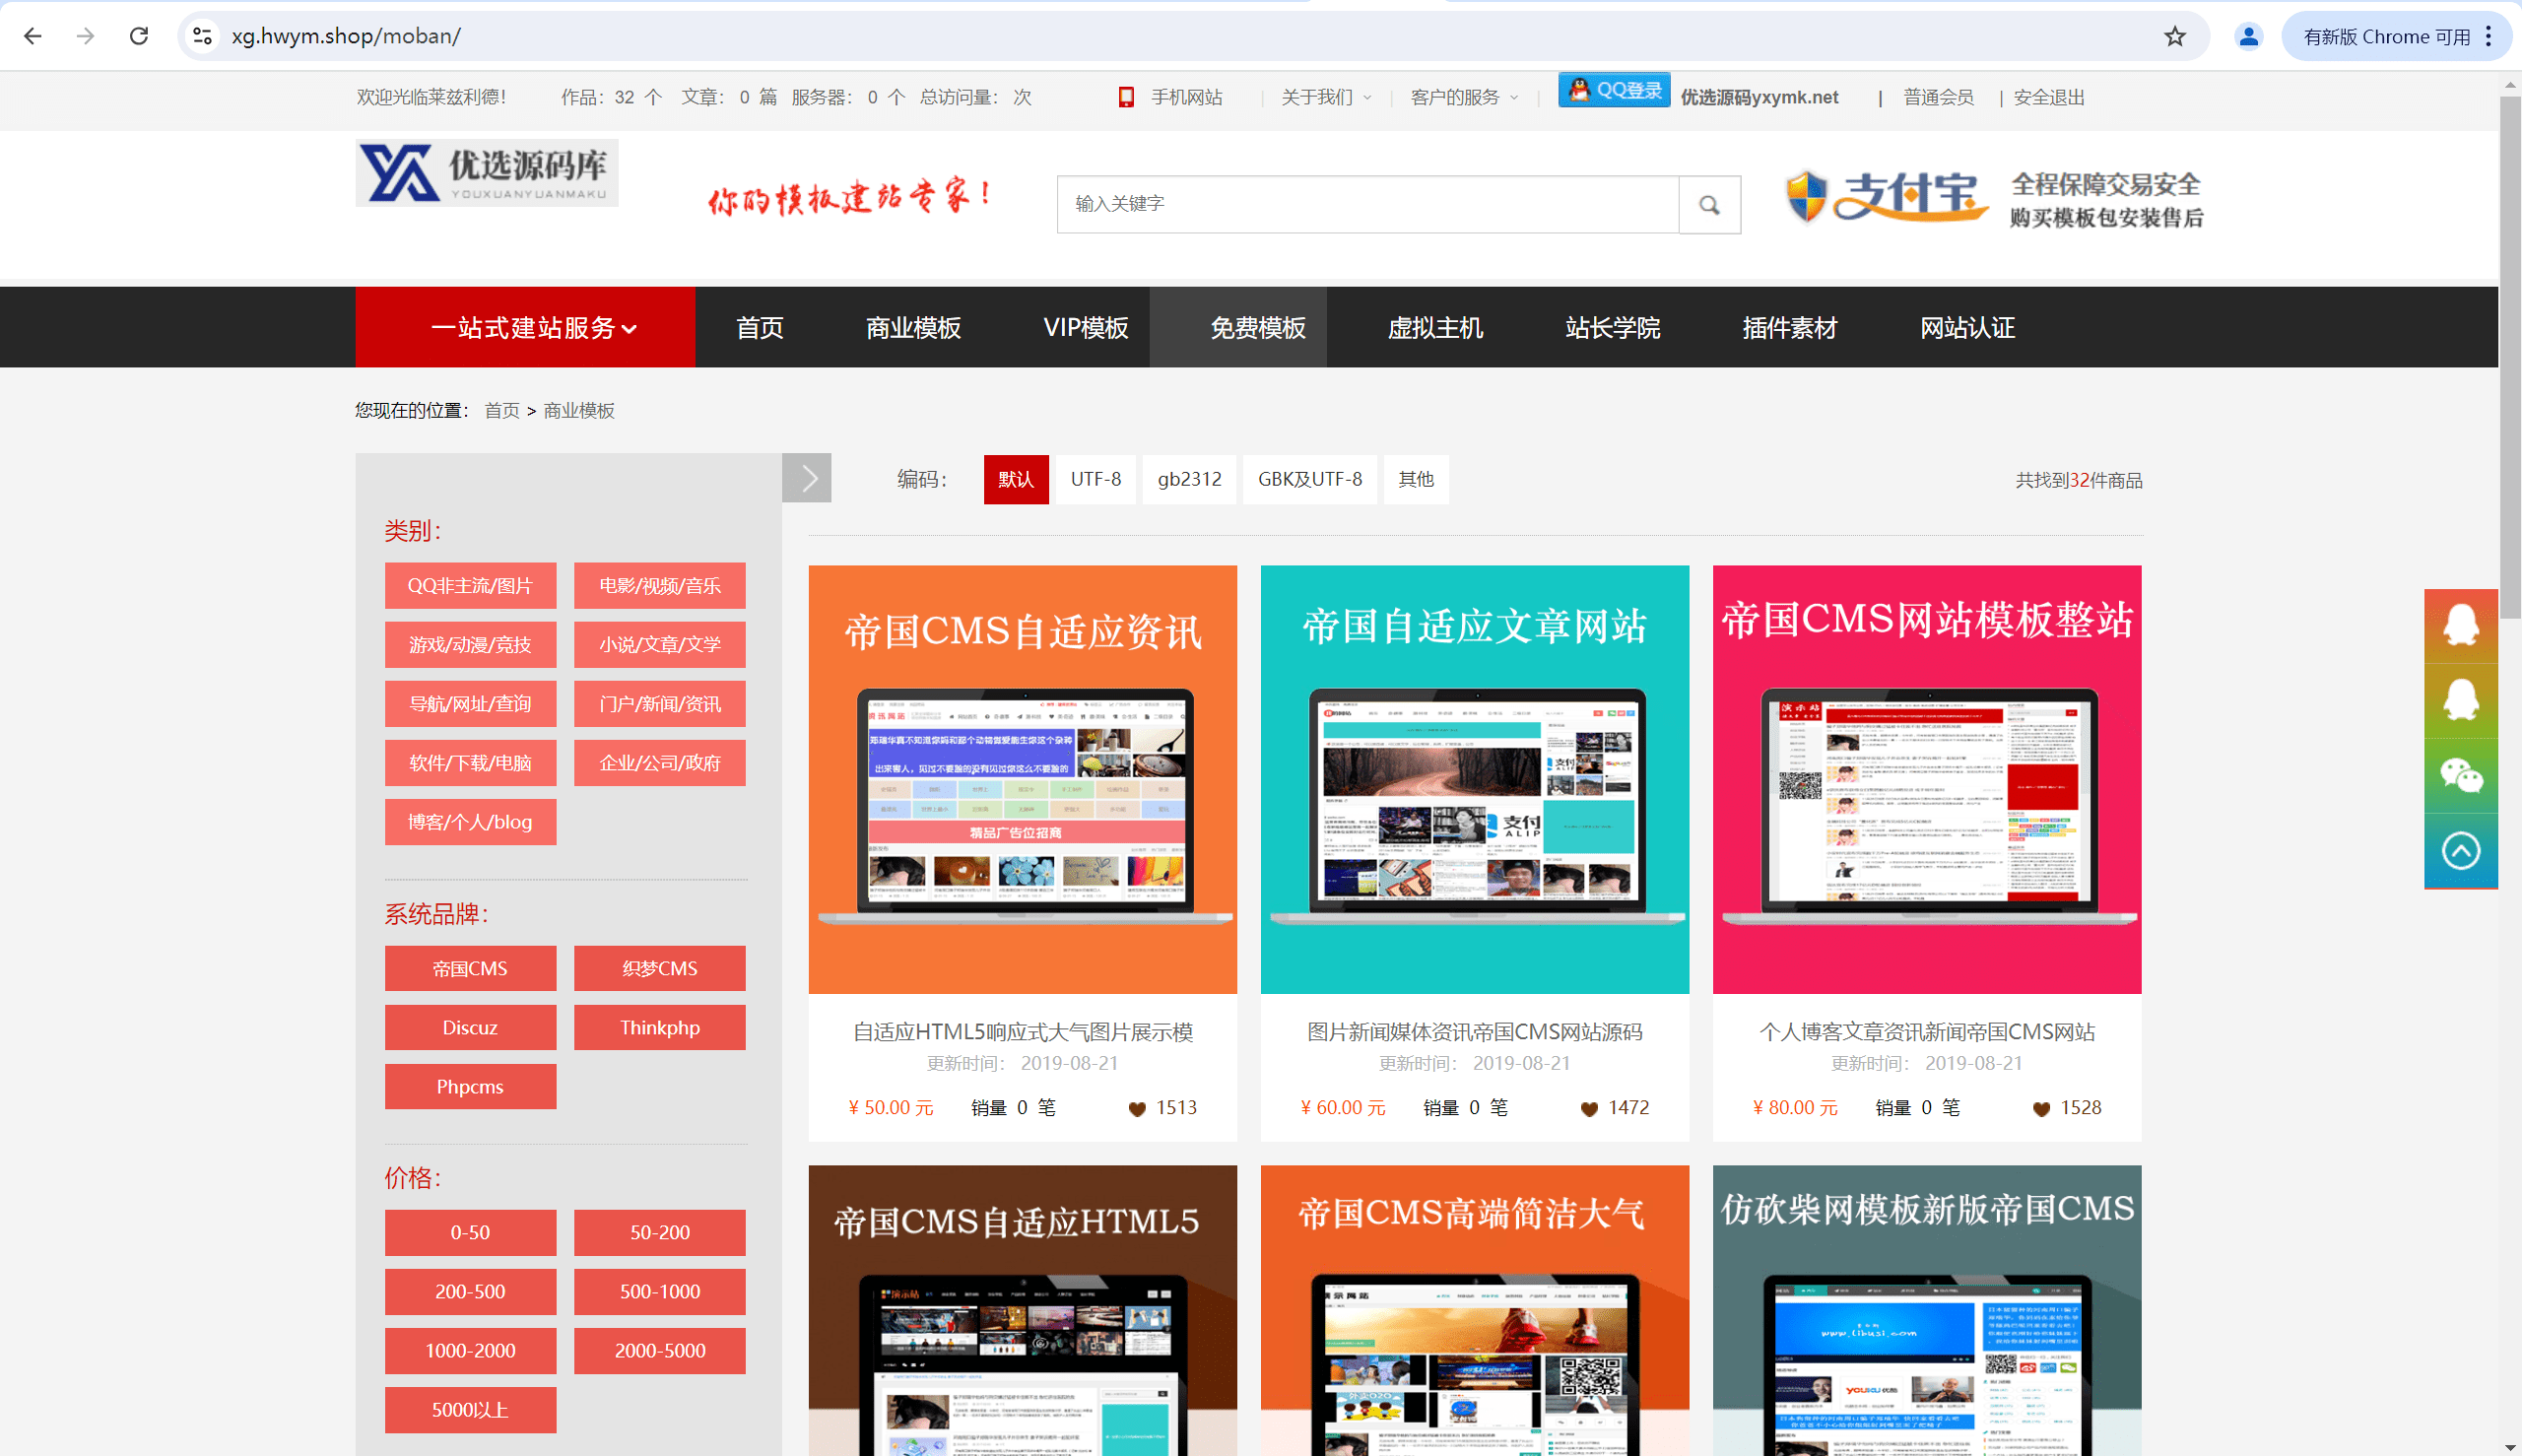2522x1456 pixels.
Task: Click the 优选源码库 site logo
Action: 487,173
